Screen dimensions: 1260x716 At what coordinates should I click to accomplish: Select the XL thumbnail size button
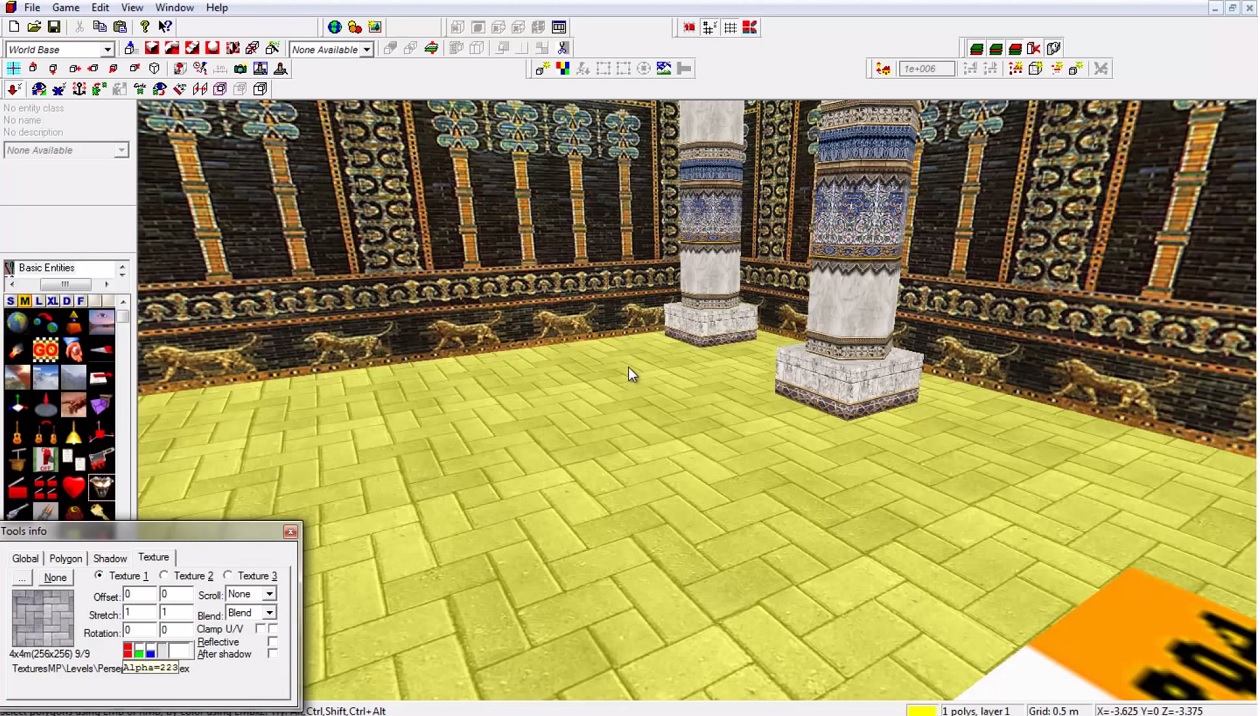pyautogui.click(x=52, y=301)
